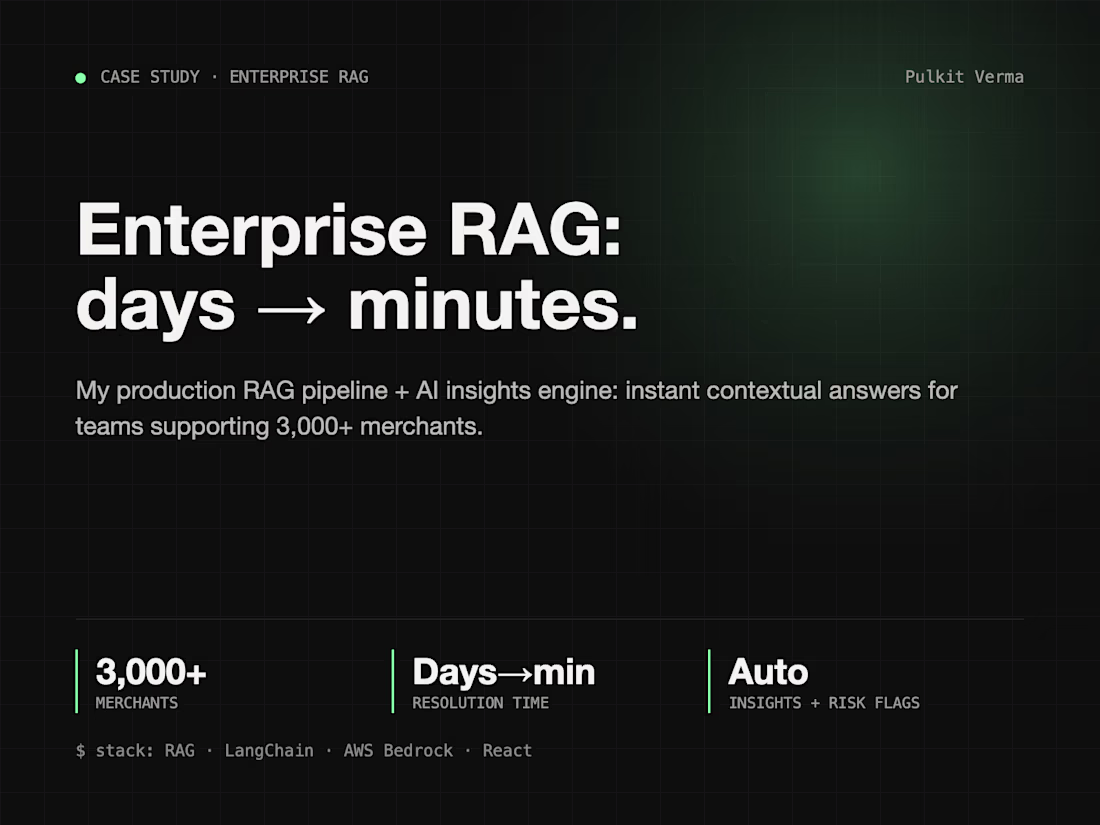Image resolution: width=1100 pixels, height=825 pixels.
Task: Click the Auto stat heading
Action: pos(768,671)
